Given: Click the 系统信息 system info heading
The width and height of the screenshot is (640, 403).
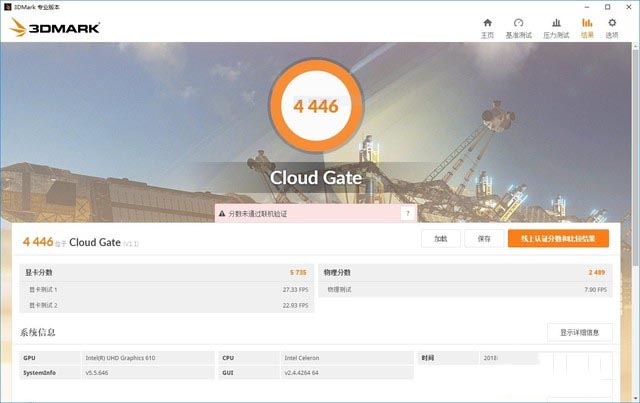Looking at the screenshot, I should pyautogui.click(x=38, y=332).
